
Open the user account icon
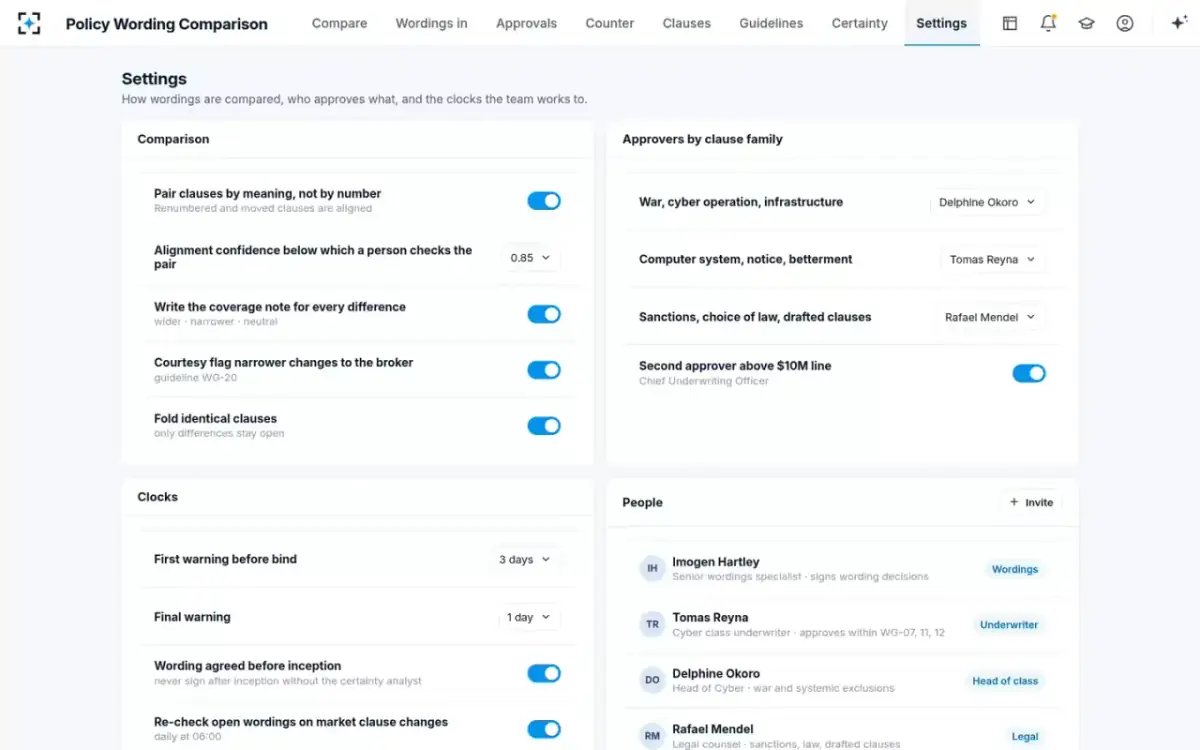click(1125, 23)
